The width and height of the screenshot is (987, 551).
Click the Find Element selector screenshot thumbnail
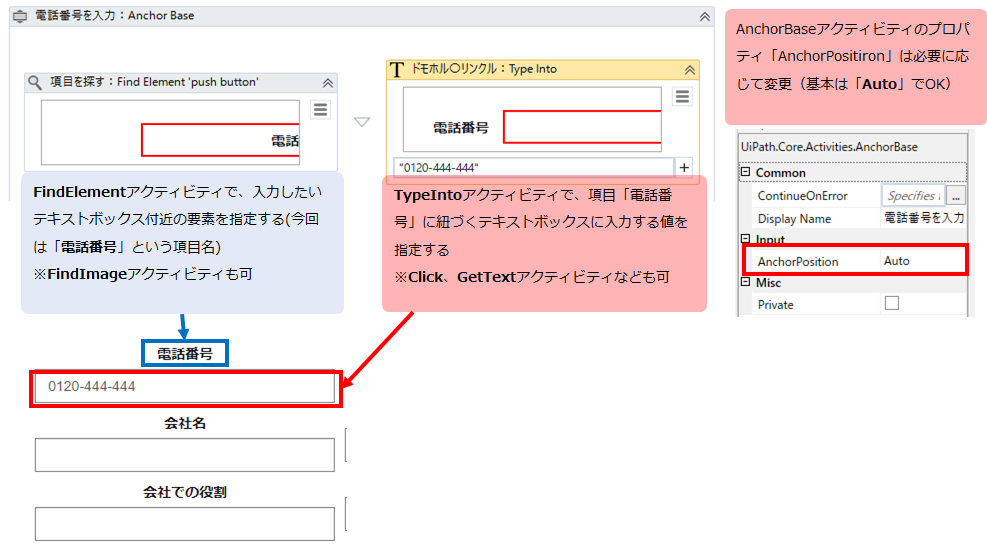pos(170,132)
